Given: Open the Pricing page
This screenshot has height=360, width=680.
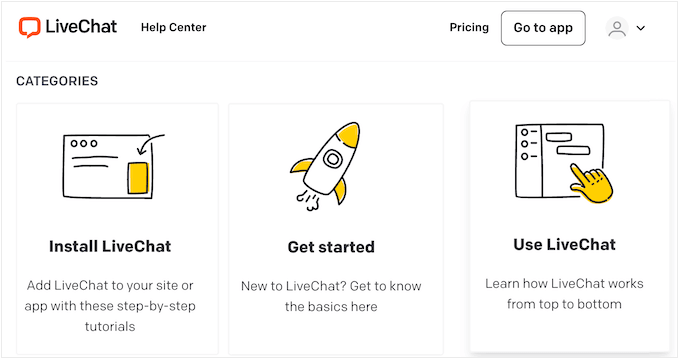Looking at the screenshot, I should (x=469, y=27).
